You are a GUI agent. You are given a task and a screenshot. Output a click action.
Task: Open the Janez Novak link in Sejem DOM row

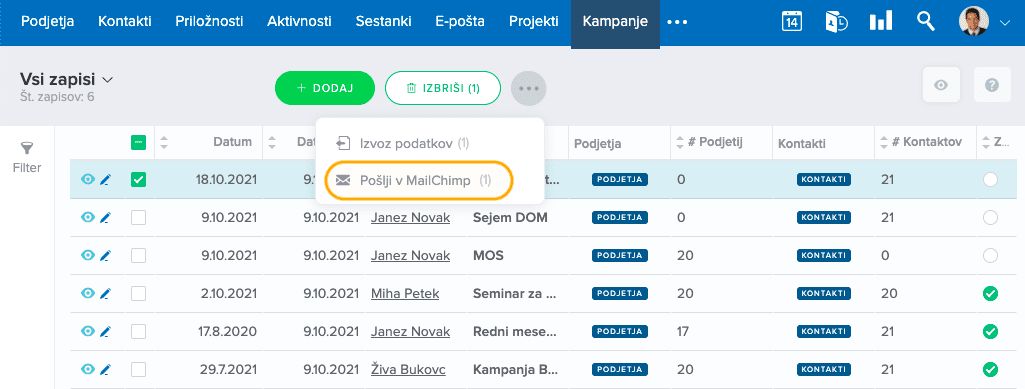pyautogui.click(x=411, y=218)
